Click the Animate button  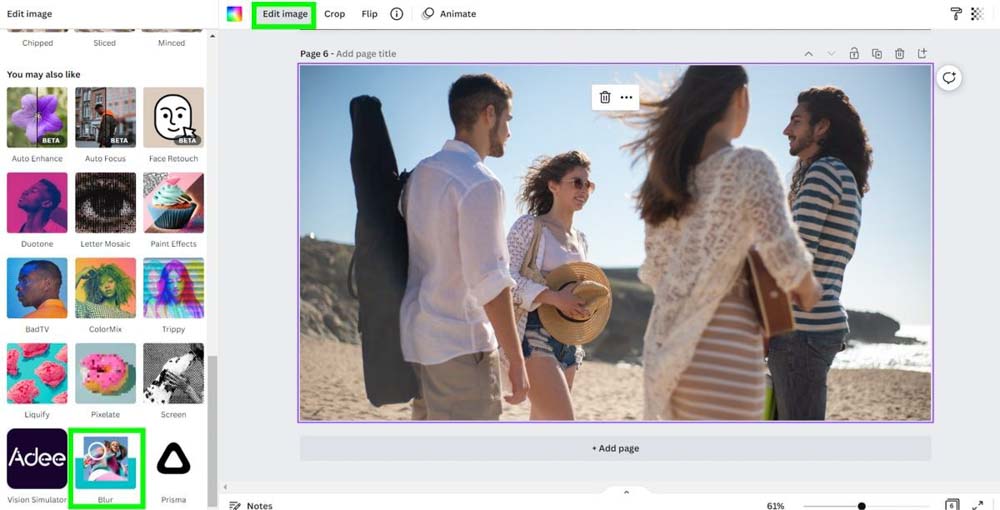pyautogui.click(x=449, y=14)
